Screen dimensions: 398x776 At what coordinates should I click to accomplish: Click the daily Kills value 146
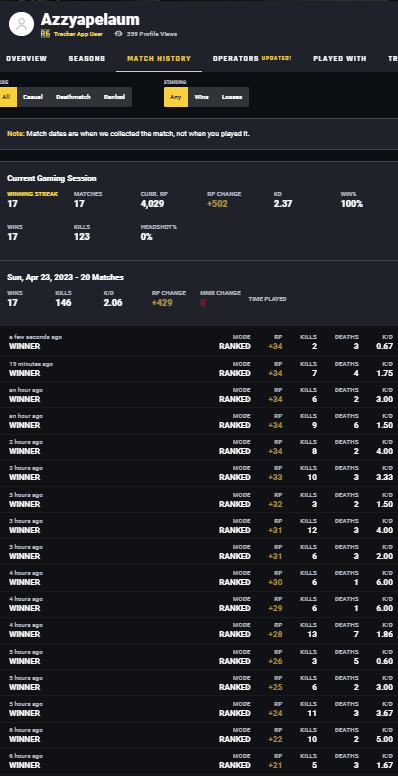63,302
